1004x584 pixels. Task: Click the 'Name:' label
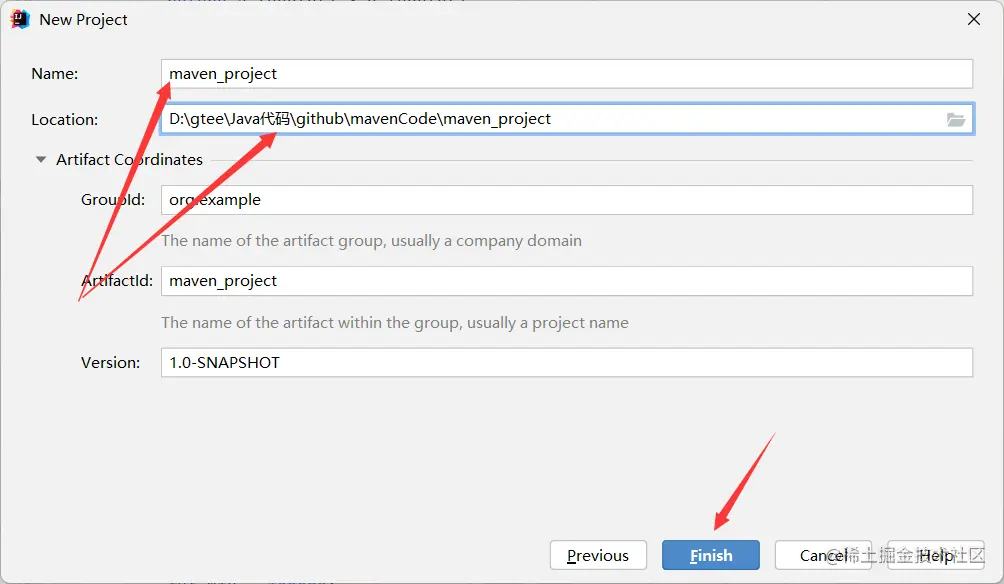54,74
